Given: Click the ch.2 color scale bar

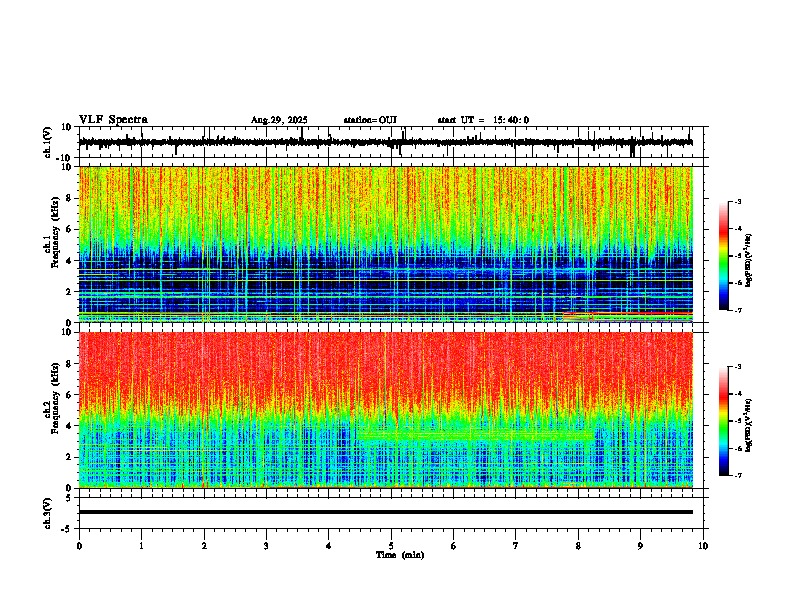Looking at the screenshot, I should coord(724,421).
